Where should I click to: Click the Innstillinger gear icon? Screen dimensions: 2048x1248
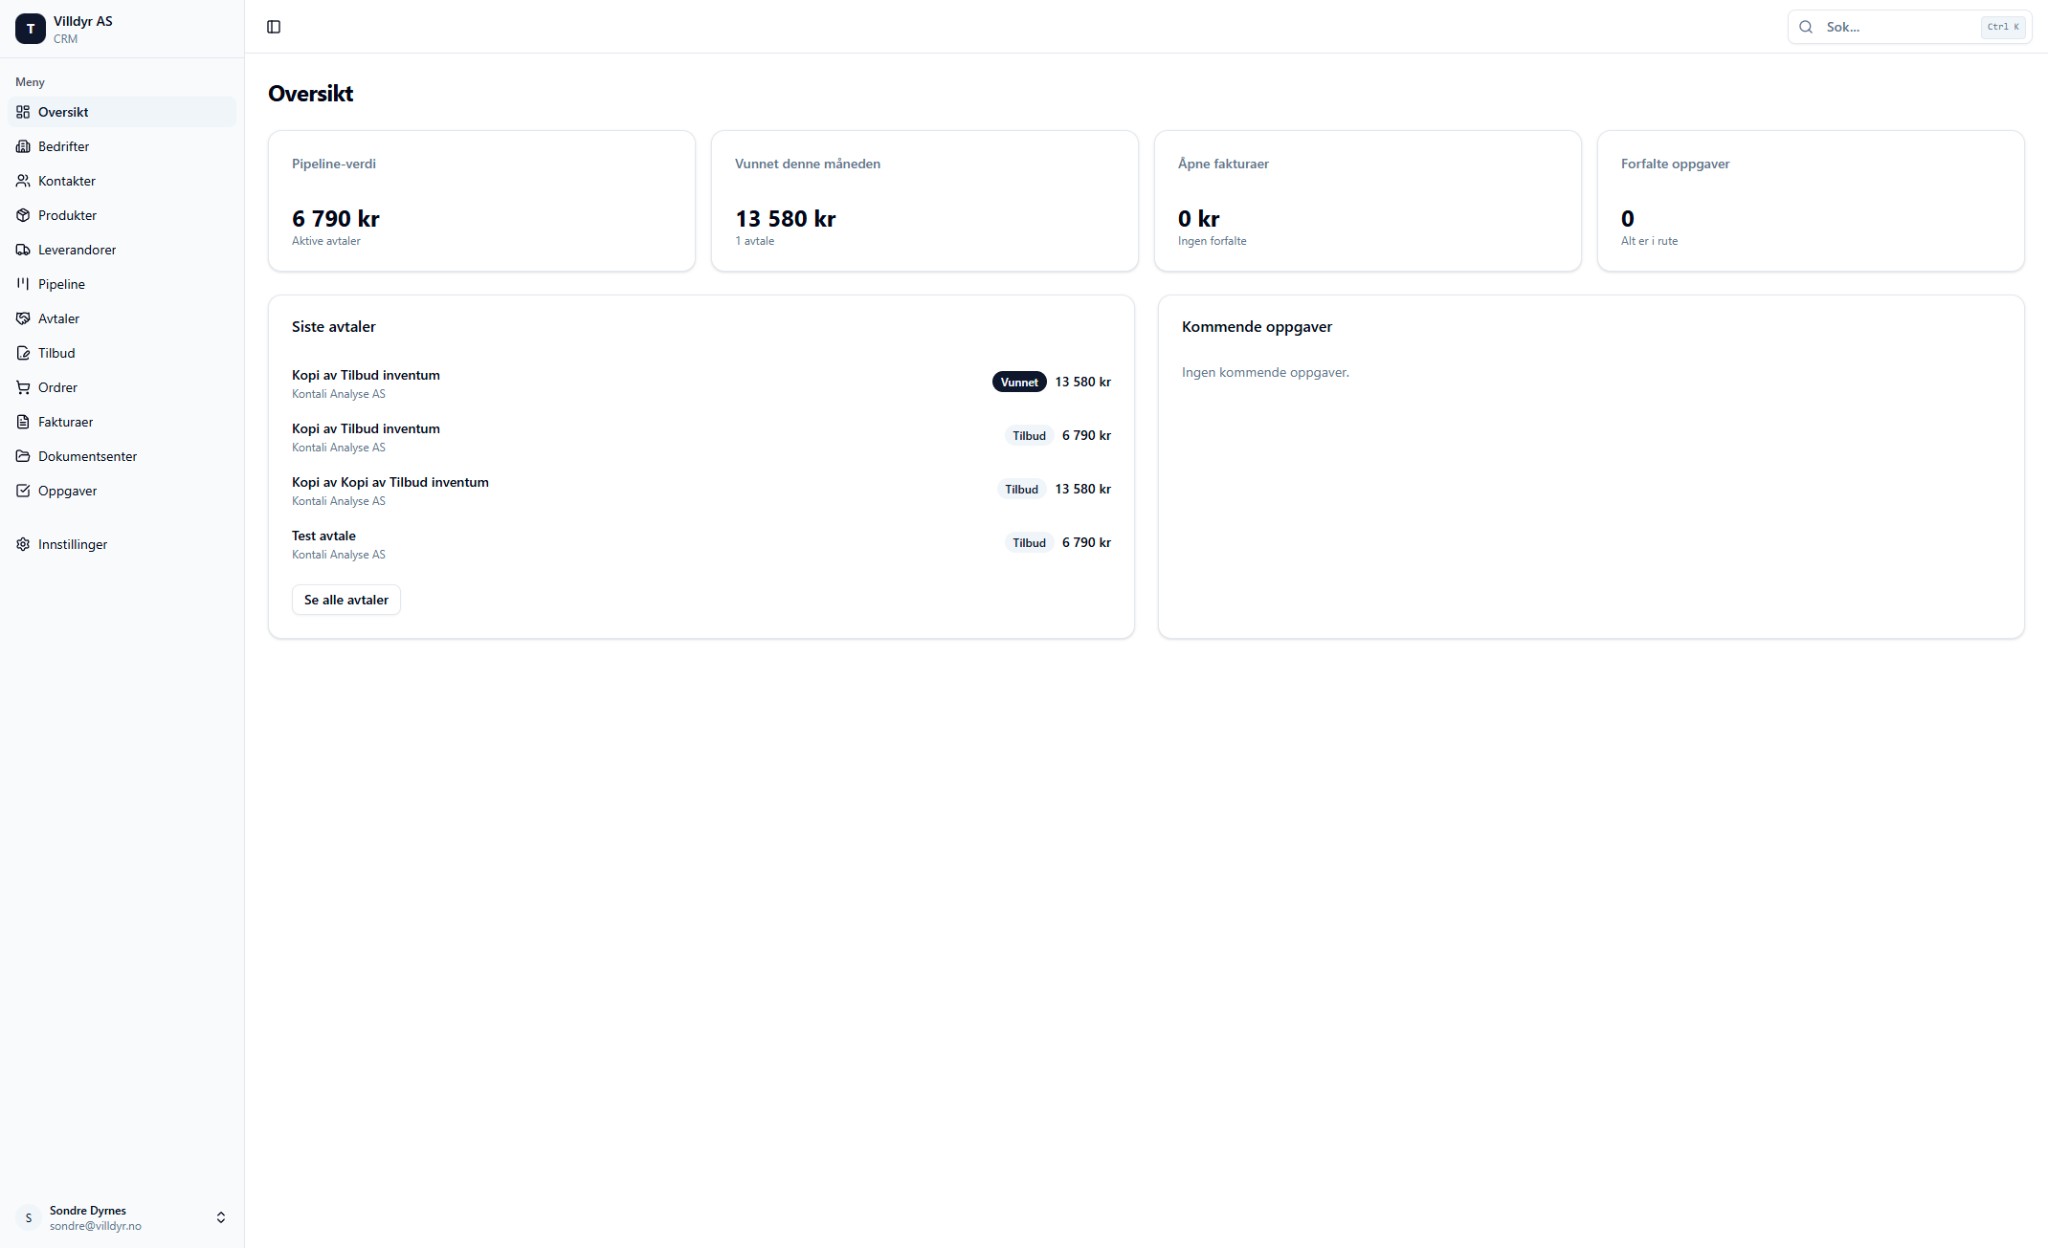(24, 544)
